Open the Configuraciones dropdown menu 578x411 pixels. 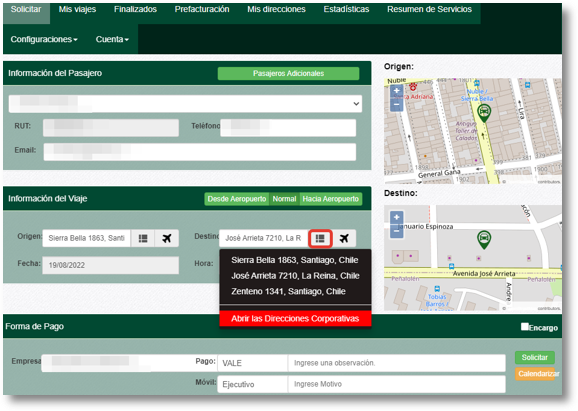(x=44, y=39)
